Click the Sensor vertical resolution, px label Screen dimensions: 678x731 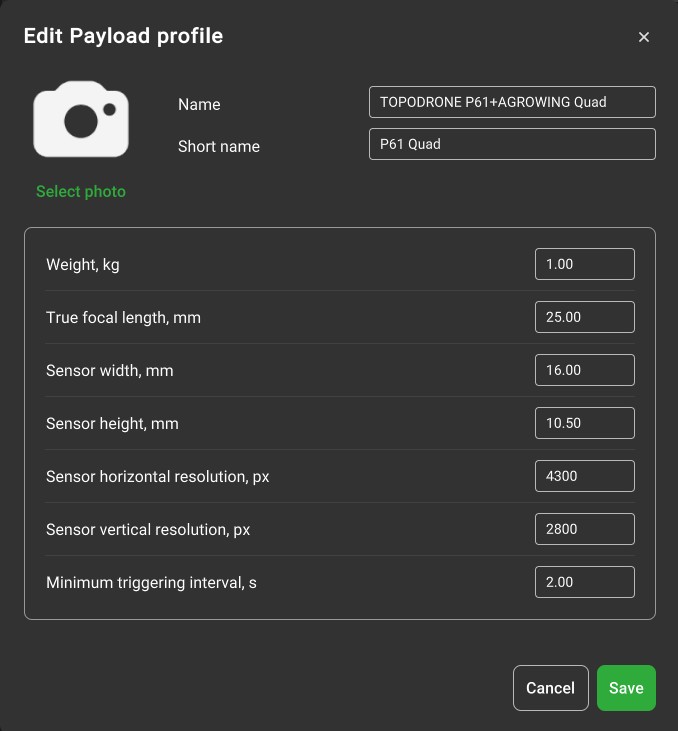pyautogui.click(x=148, y=530)
